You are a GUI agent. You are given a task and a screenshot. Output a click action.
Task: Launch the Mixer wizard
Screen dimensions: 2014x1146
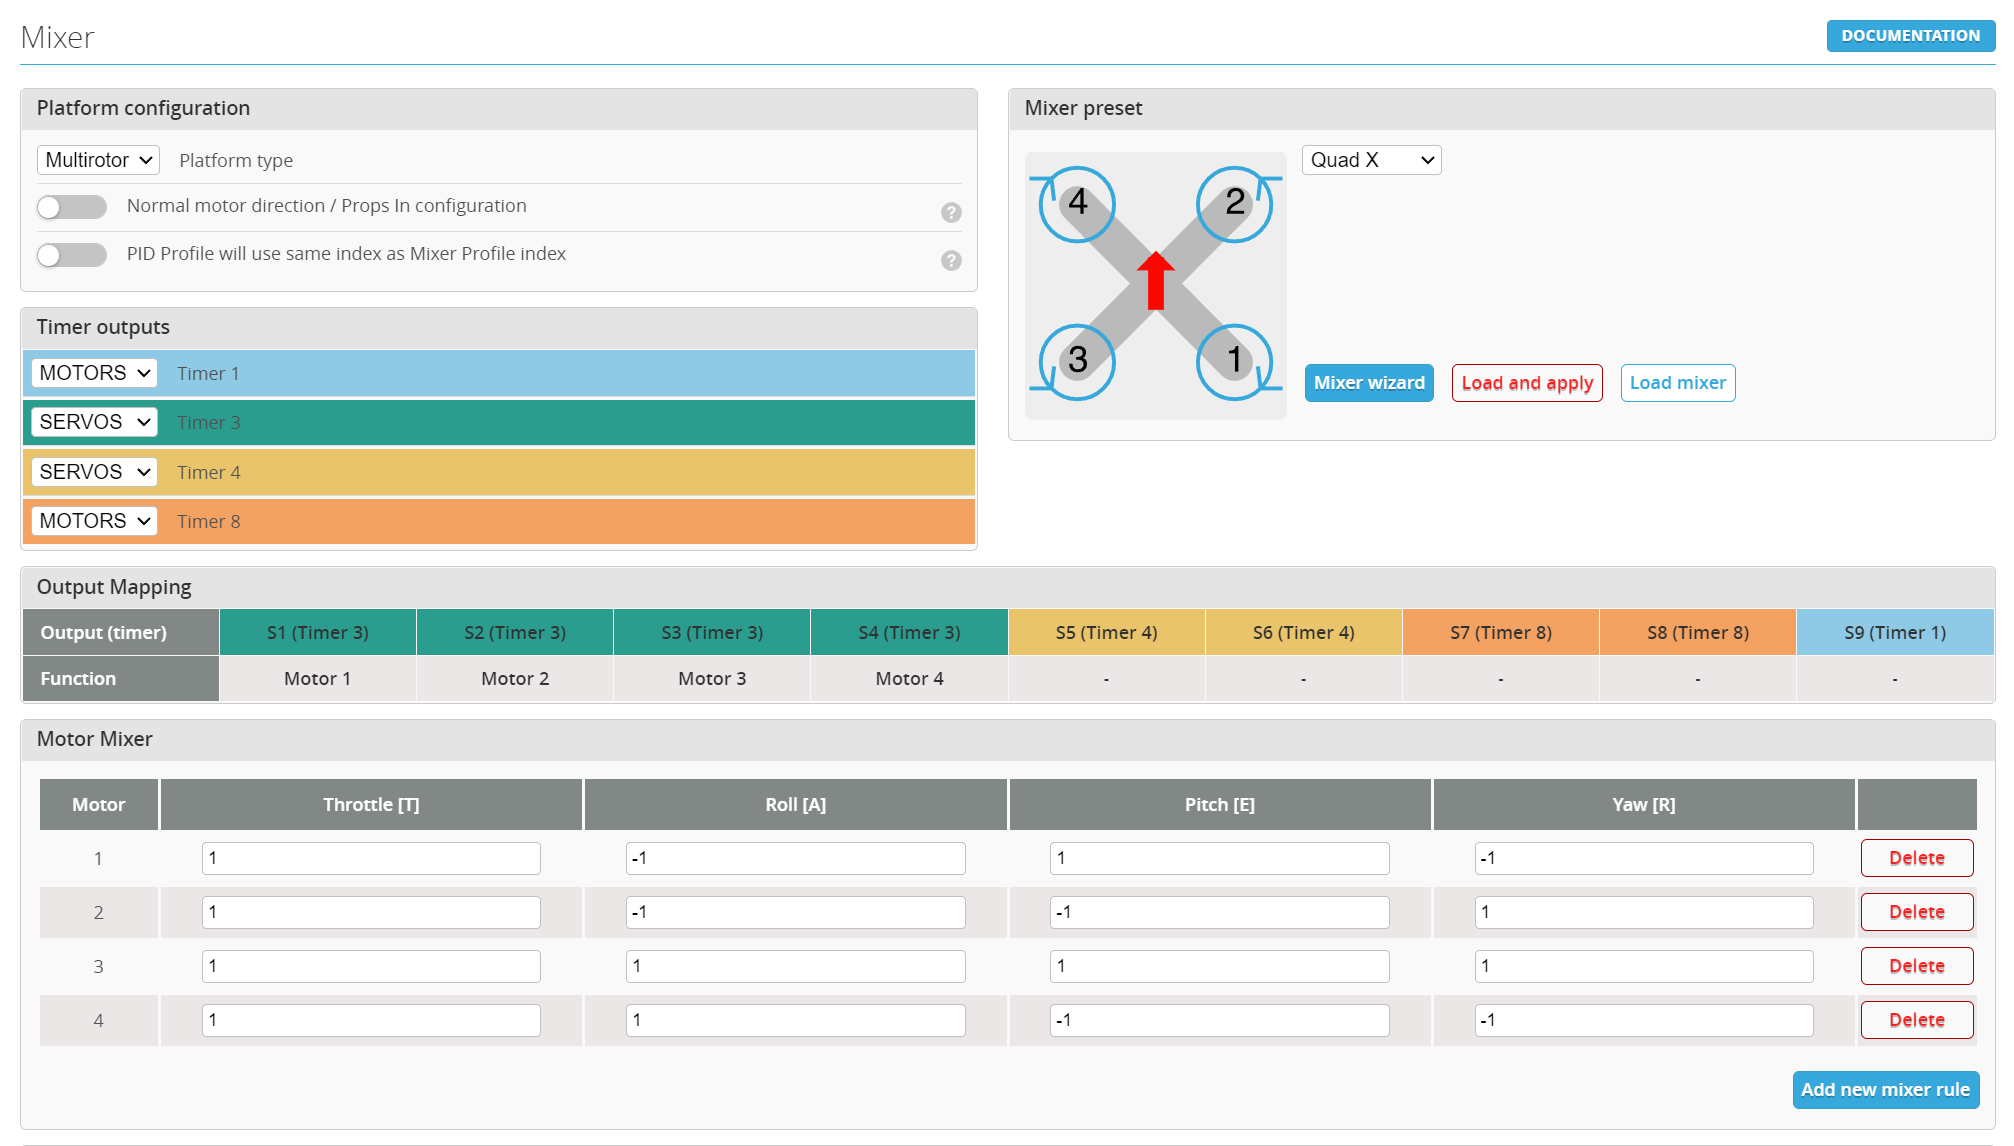1368,382
